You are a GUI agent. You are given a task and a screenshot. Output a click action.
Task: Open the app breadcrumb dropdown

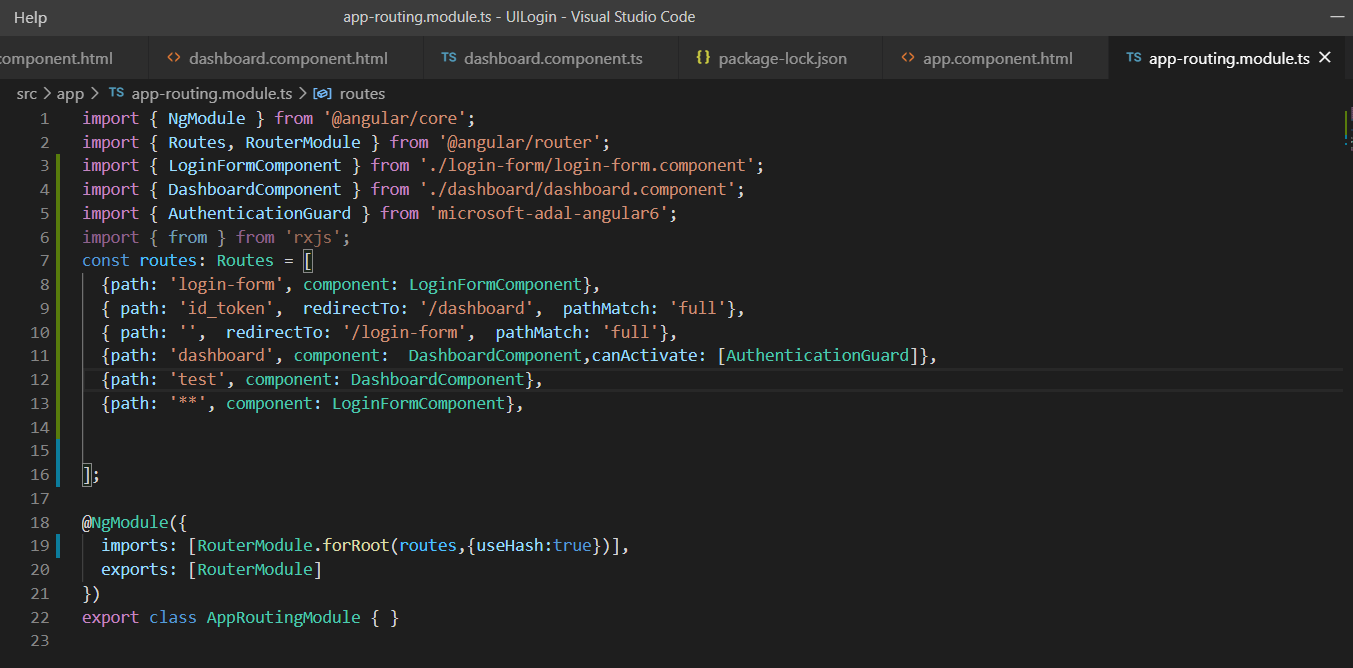coord(70,93)
